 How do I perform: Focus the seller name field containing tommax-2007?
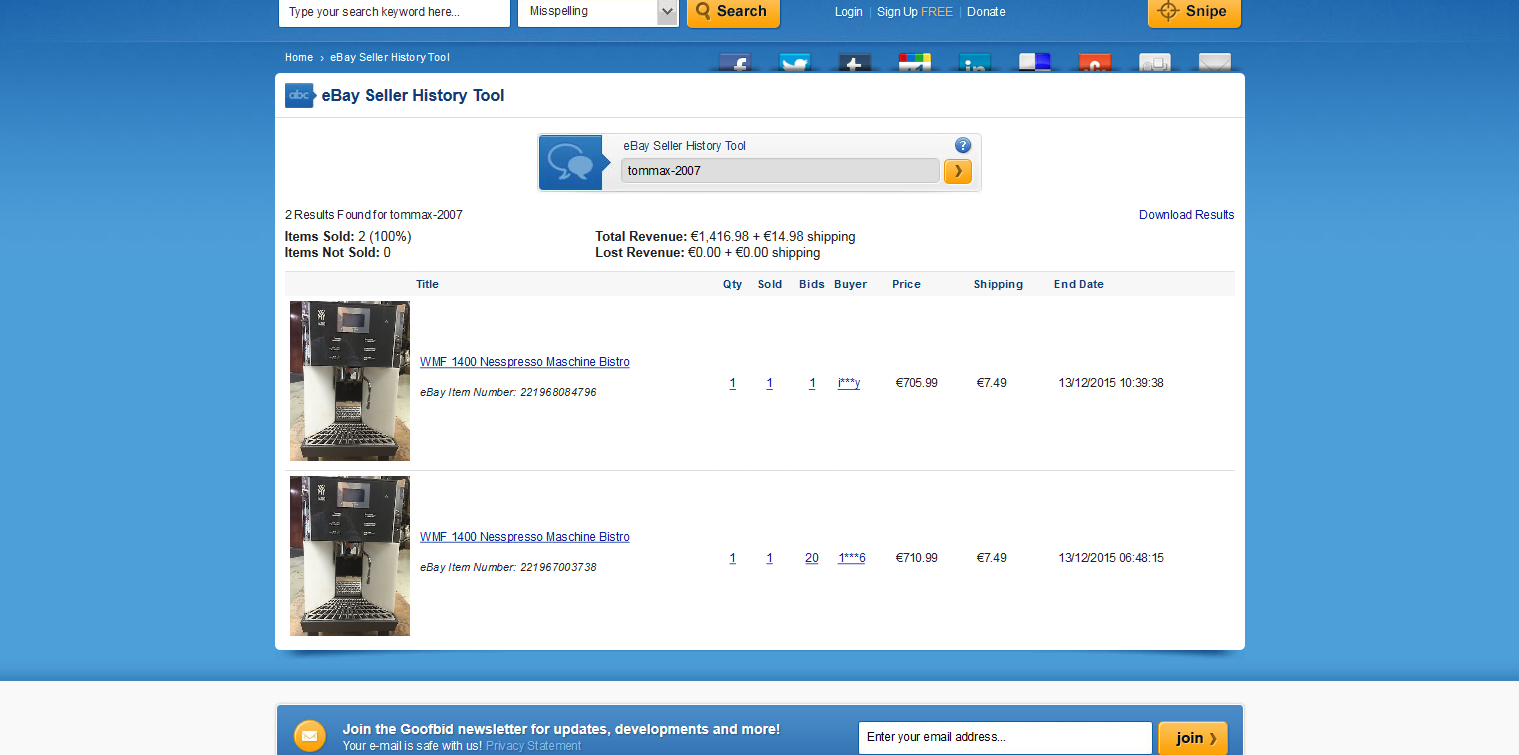pyautogui.click(x=780, y=171)
